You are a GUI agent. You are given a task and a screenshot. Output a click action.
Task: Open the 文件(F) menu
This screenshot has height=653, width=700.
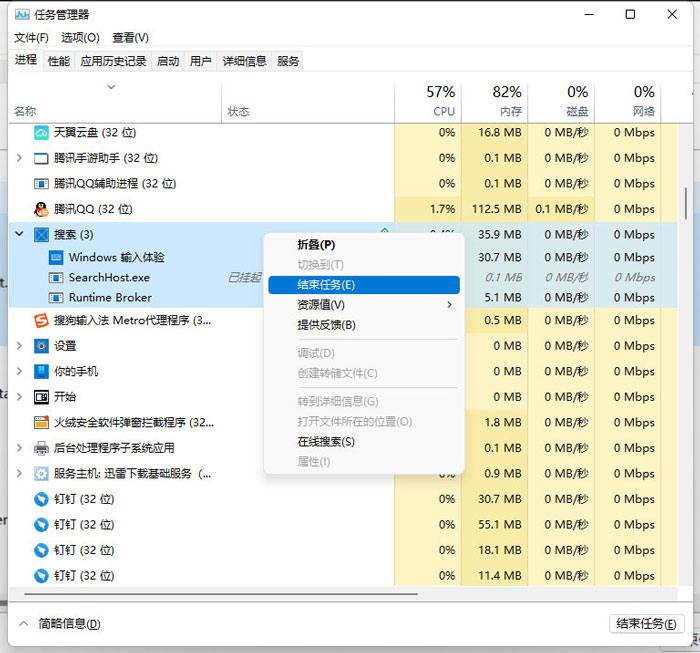pyautogui.click(x=31, y=37)
